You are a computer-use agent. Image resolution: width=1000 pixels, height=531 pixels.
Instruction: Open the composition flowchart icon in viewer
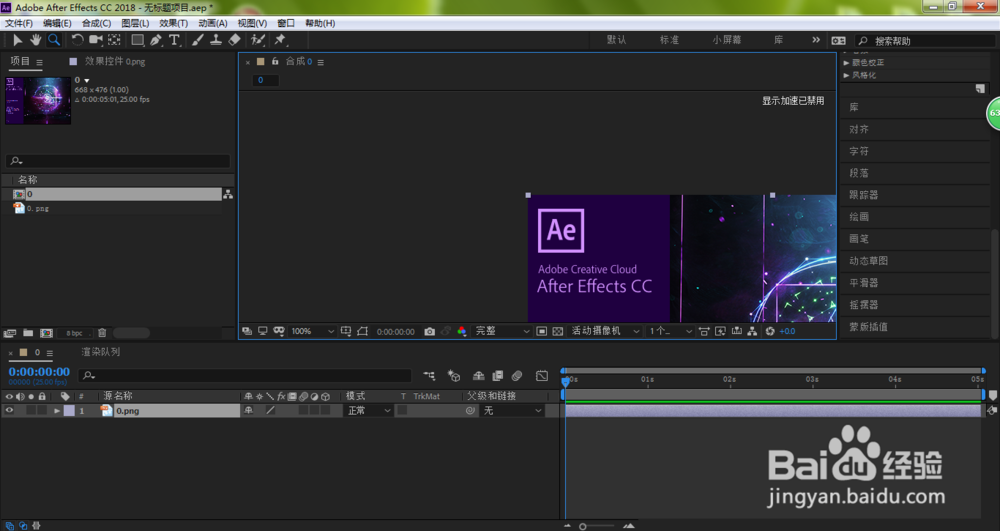point(753,331)
